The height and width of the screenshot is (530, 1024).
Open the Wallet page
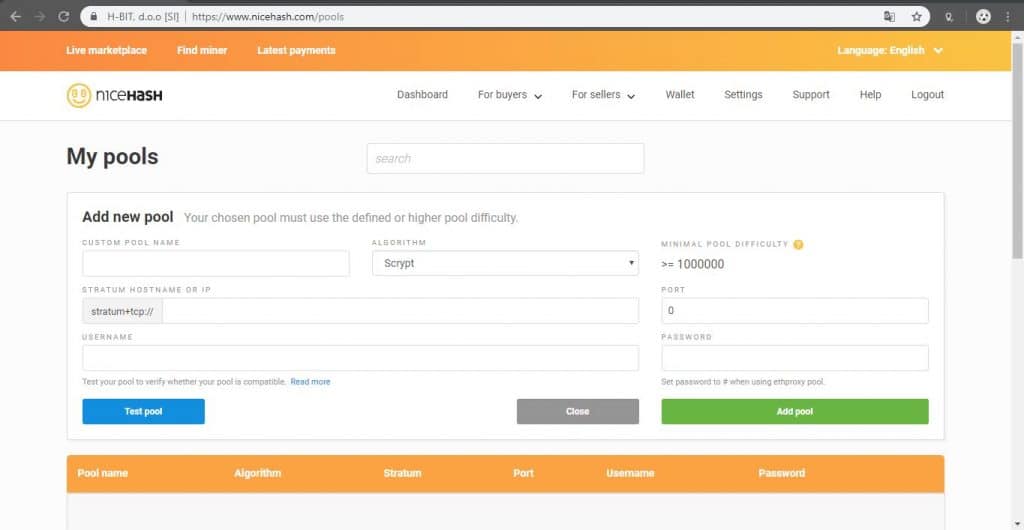pyautogui.click(x=680, y=95)
